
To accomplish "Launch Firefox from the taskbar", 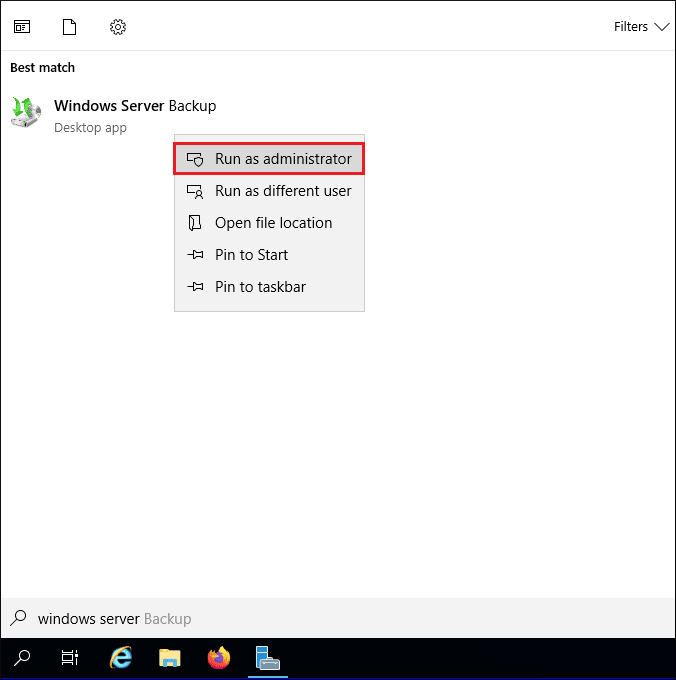I will point(219,658).
